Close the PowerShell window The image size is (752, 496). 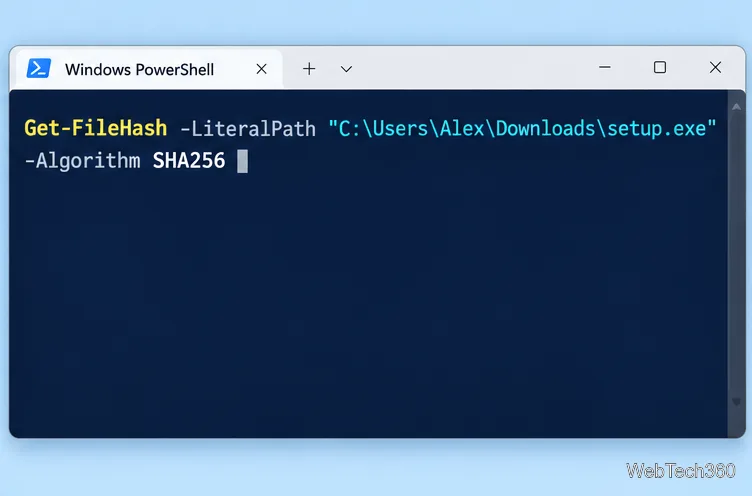pos(715,67)
